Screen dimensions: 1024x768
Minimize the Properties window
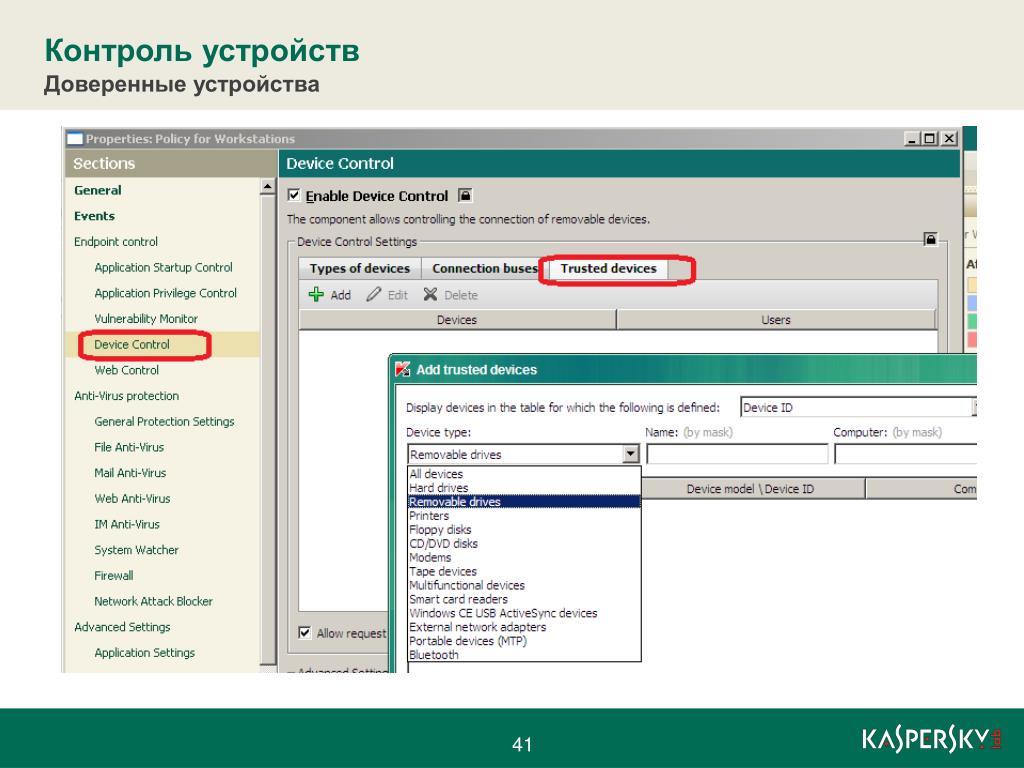[912, 138]
